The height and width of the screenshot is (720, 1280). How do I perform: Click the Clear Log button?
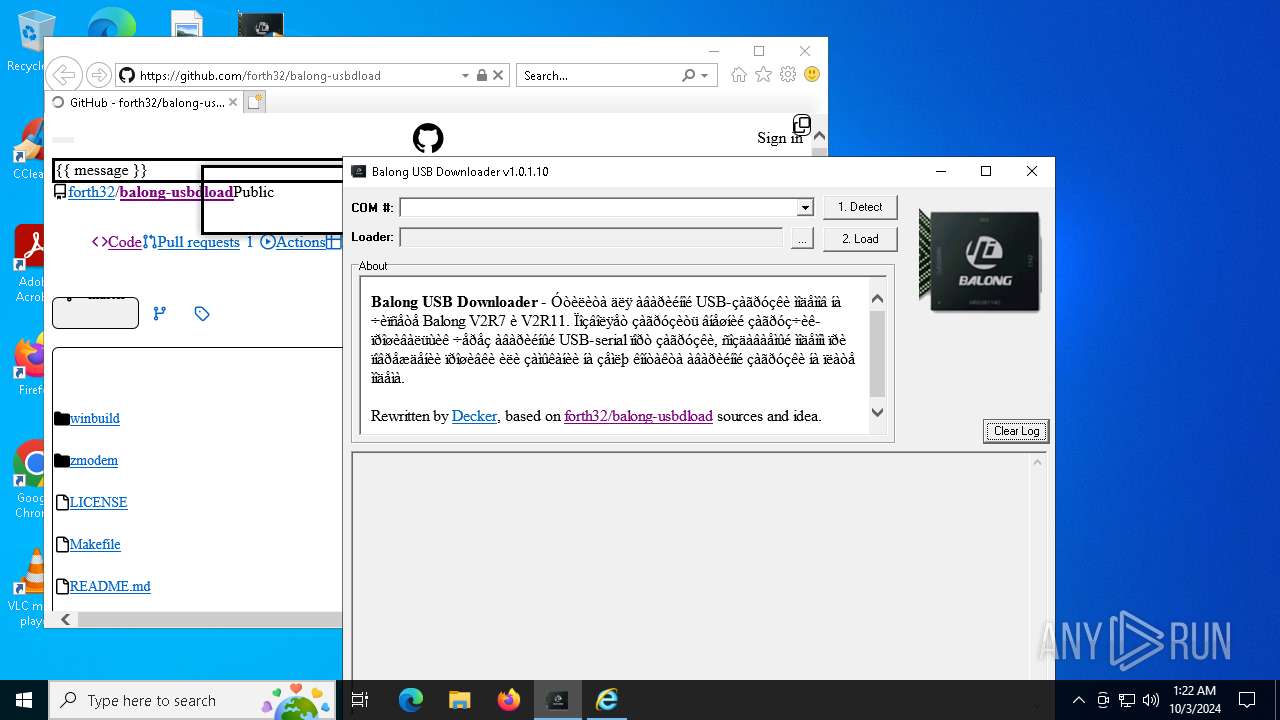click(x=1016, y=431)
